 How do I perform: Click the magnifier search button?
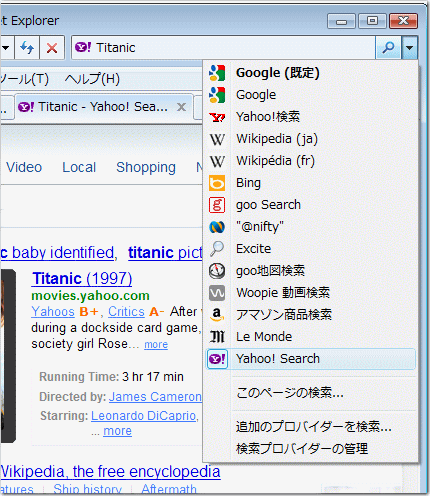[388, 48]
